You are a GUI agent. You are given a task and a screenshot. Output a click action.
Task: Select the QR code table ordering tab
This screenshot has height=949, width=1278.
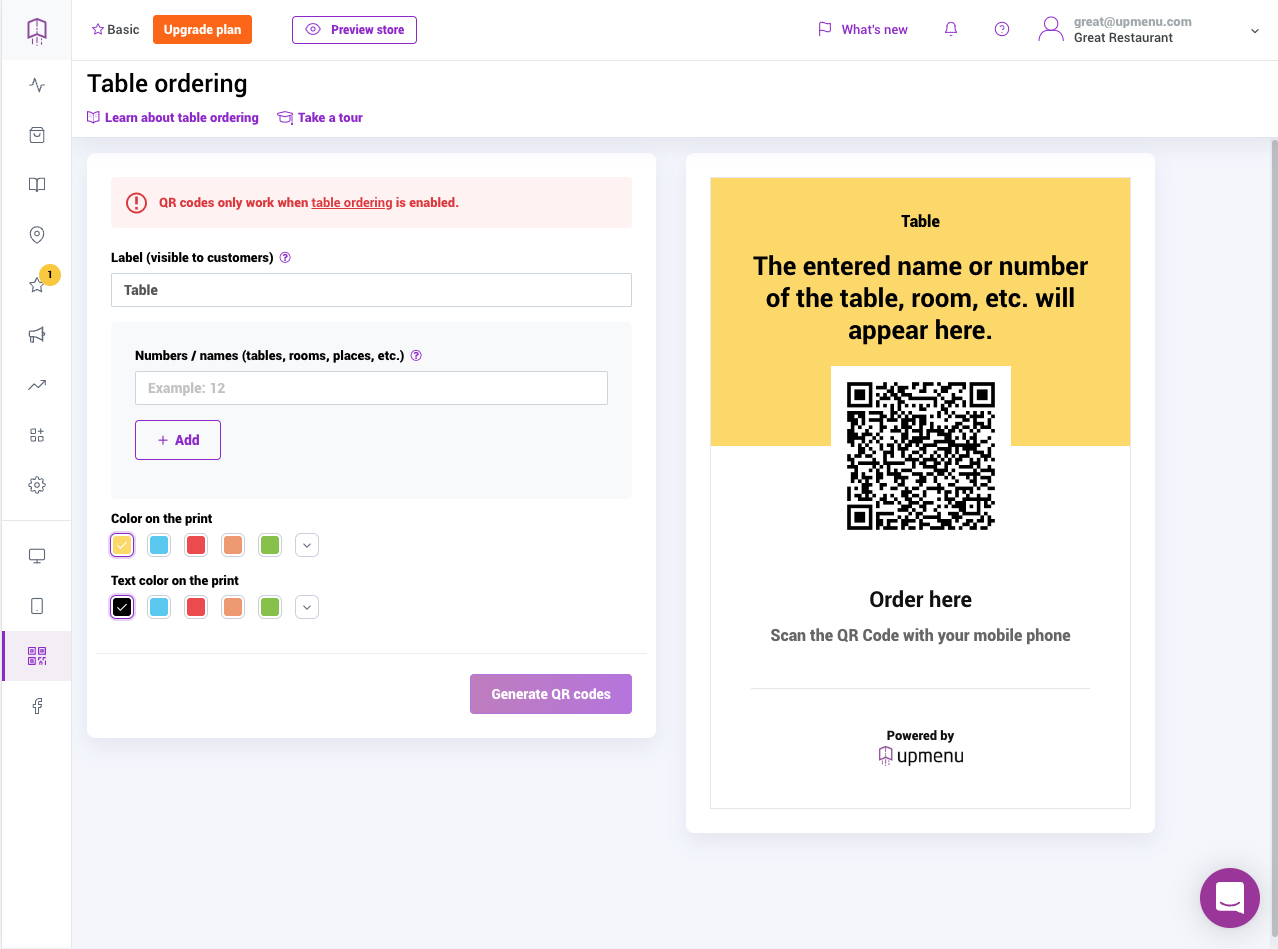click(37, 656)
